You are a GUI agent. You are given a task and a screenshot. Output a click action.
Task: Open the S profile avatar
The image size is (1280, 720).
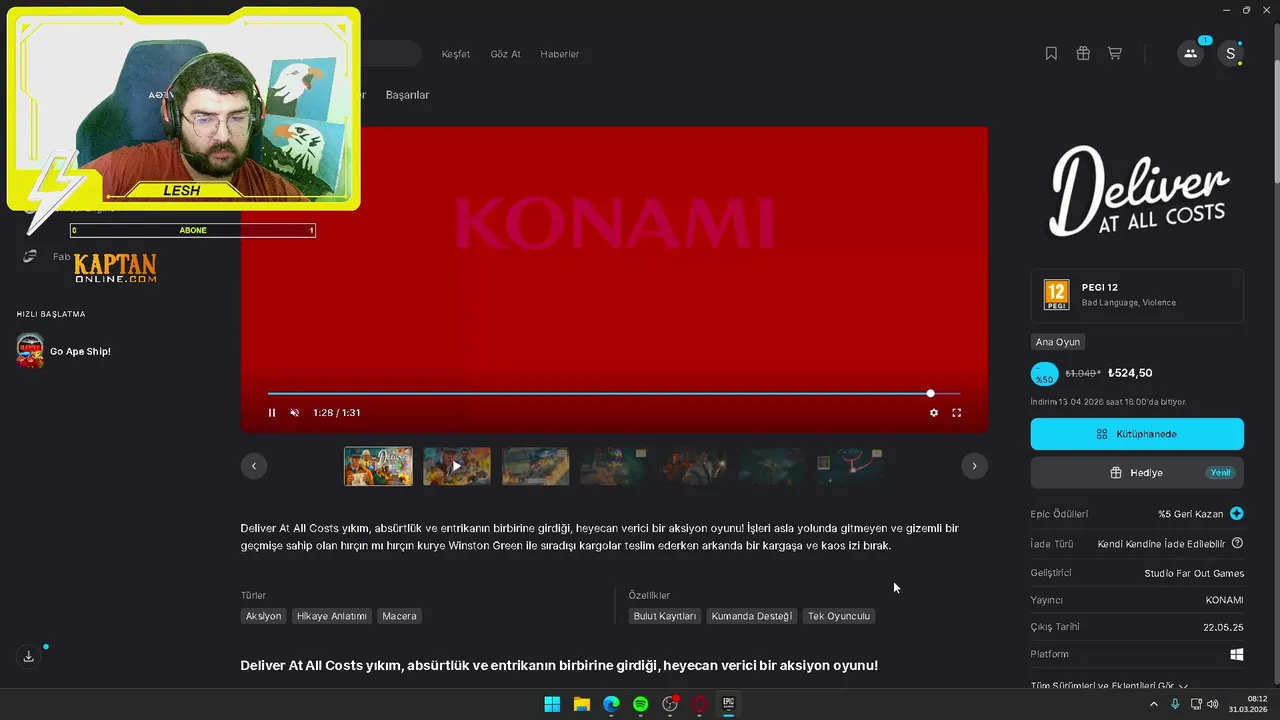1230,54
